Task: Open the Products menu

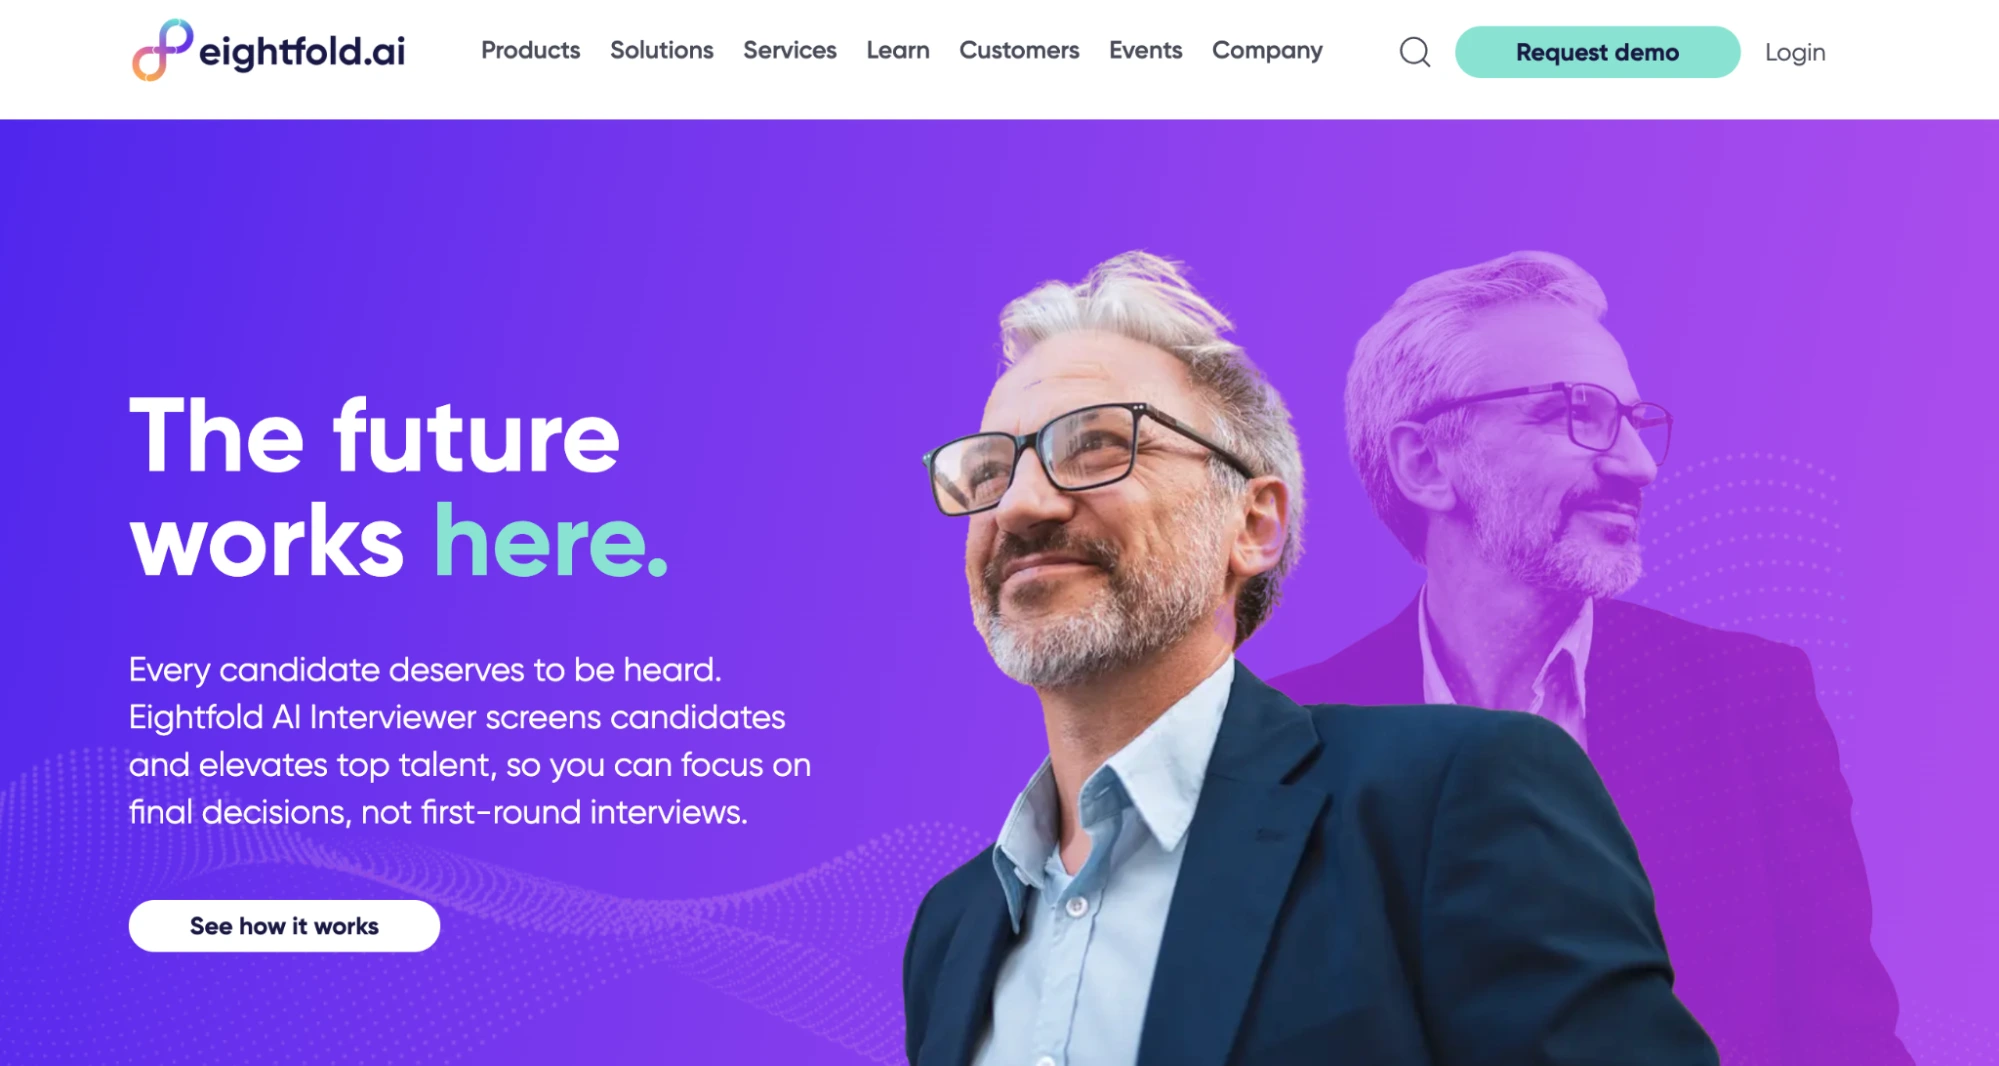Action: pos(530,50)
